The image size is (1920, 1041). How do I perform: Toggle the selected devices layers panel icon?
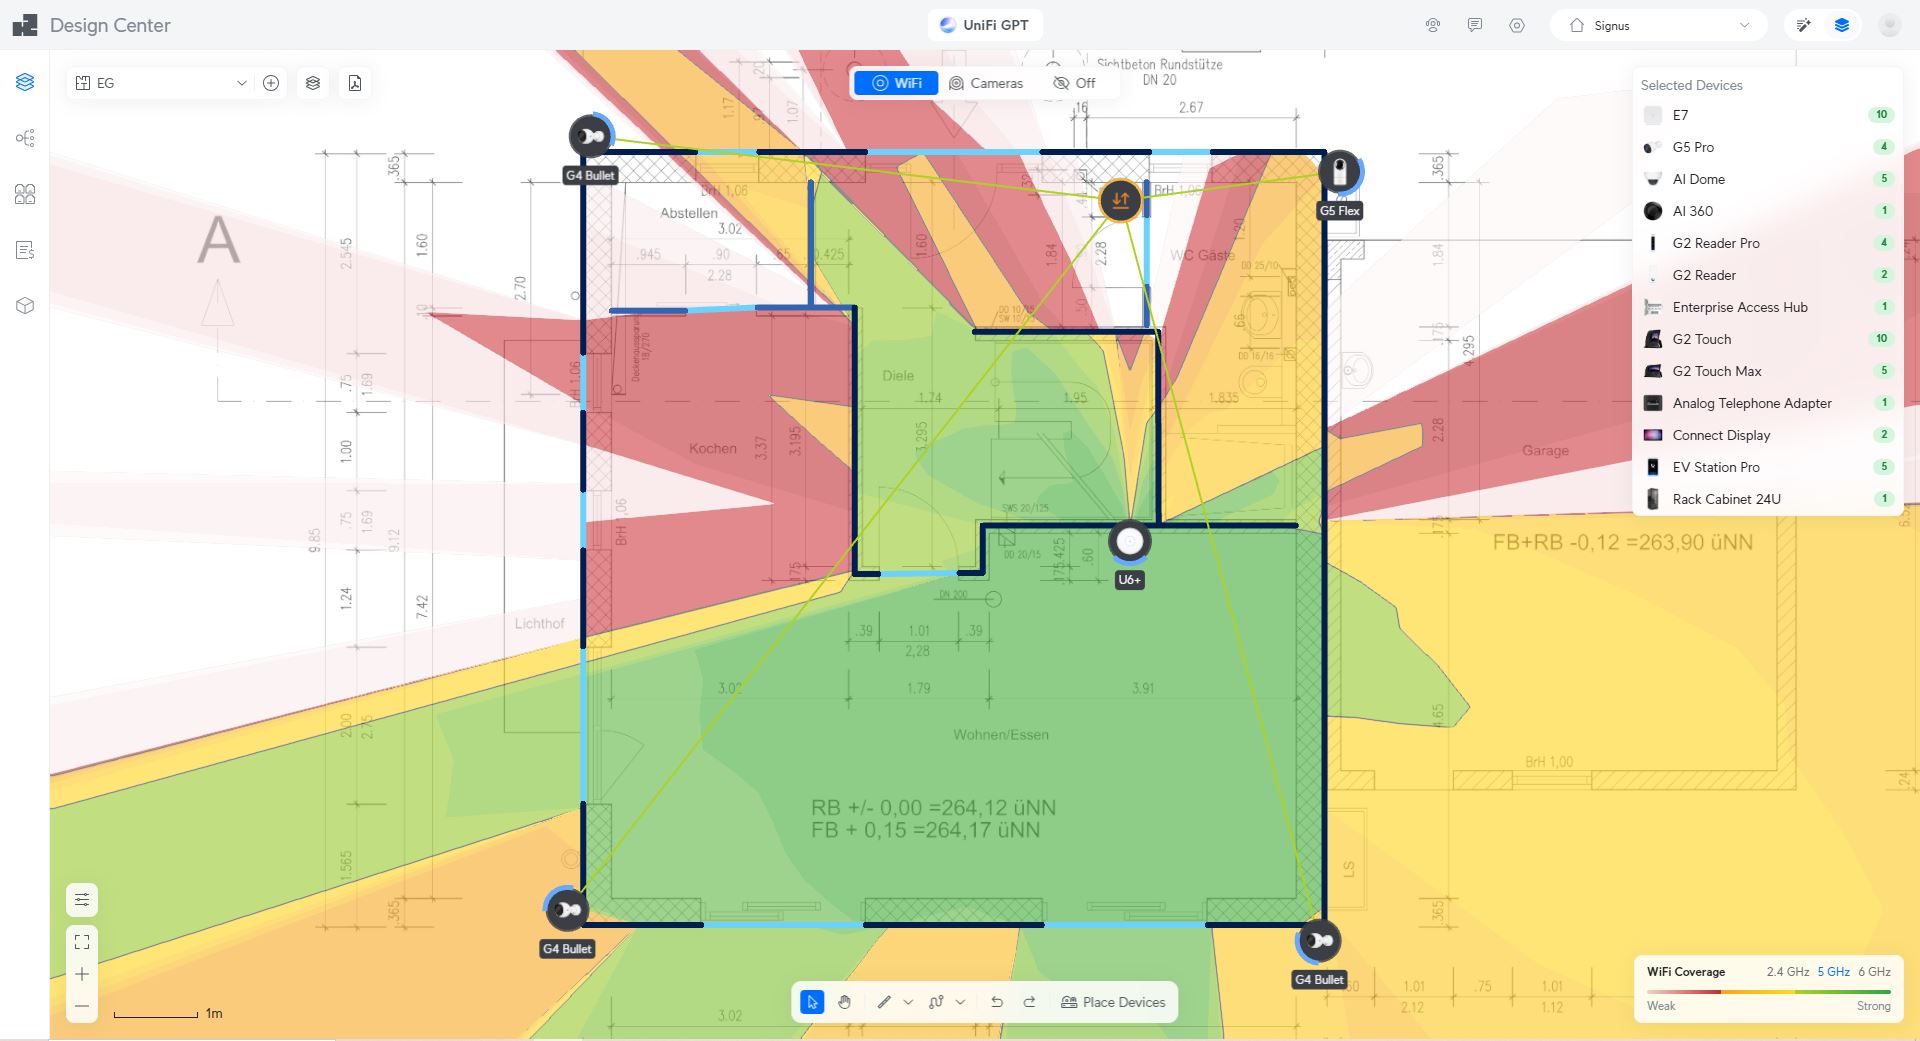tap(1842, 25)
